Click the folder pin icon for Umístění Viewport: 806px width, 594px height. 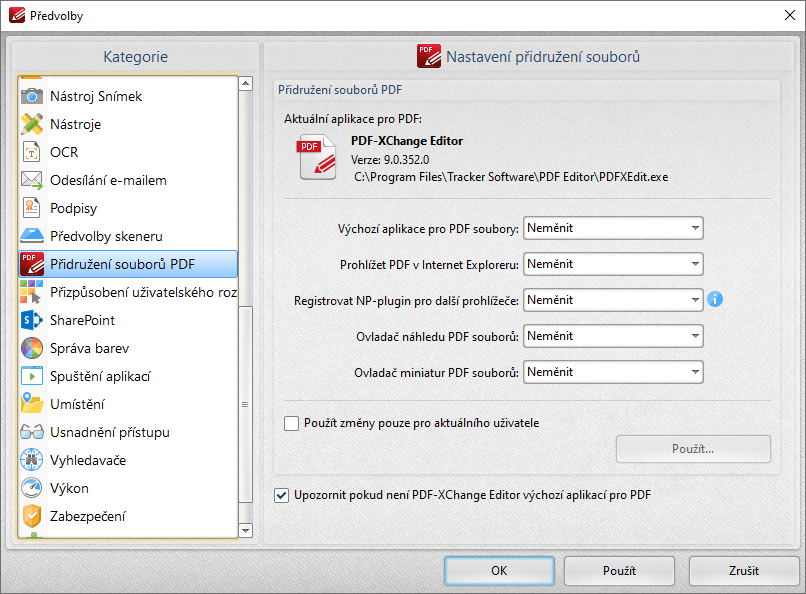[31, 404]
